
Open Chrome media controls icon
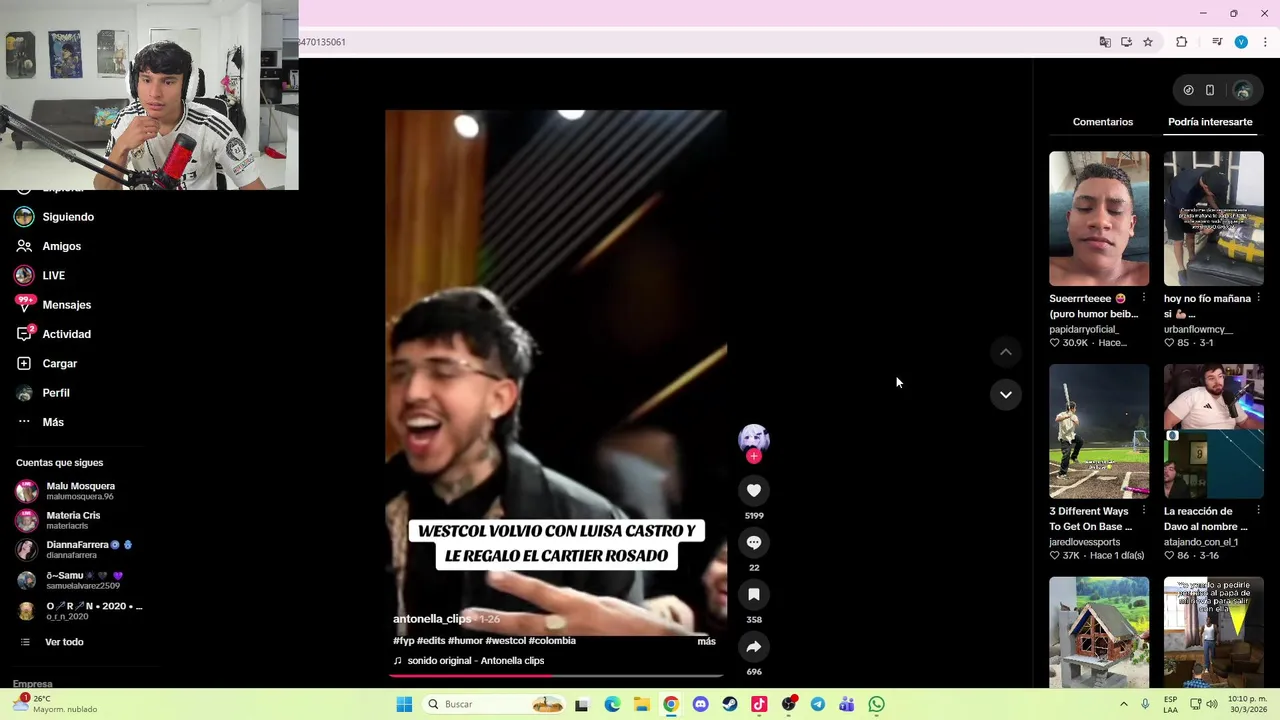1217,42
